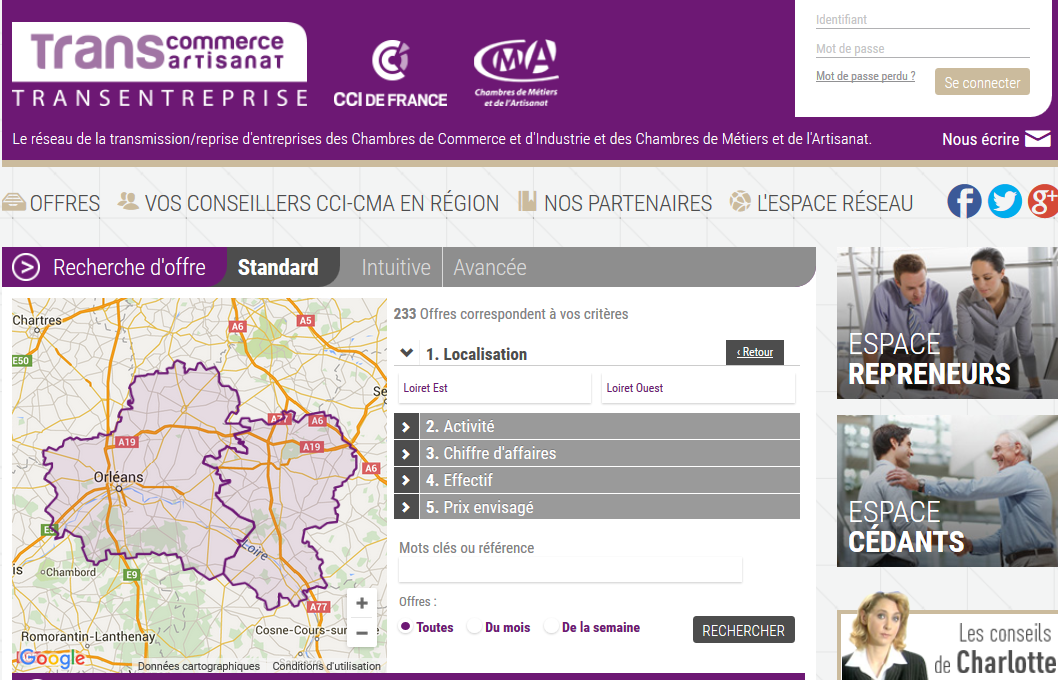Expand the 3. Chiffre d'affaires section
The height and width of the screenshot is (680, 1058).
click(x=406, y=453)
